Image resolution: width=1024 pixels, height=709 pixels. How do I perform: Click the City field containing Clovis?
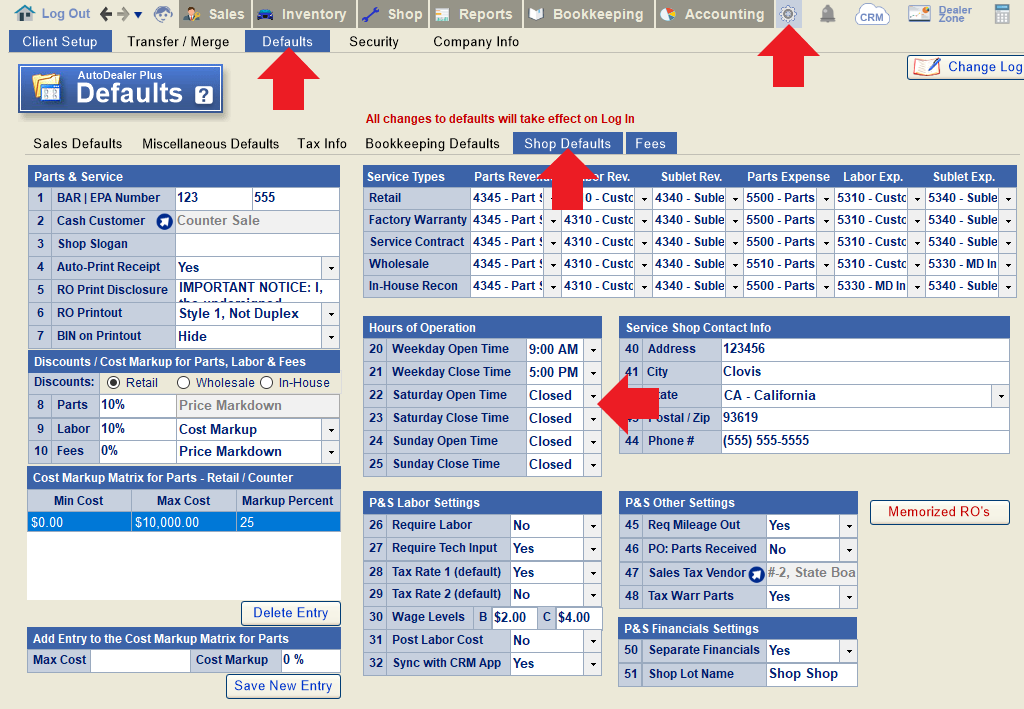pos(865,372)
